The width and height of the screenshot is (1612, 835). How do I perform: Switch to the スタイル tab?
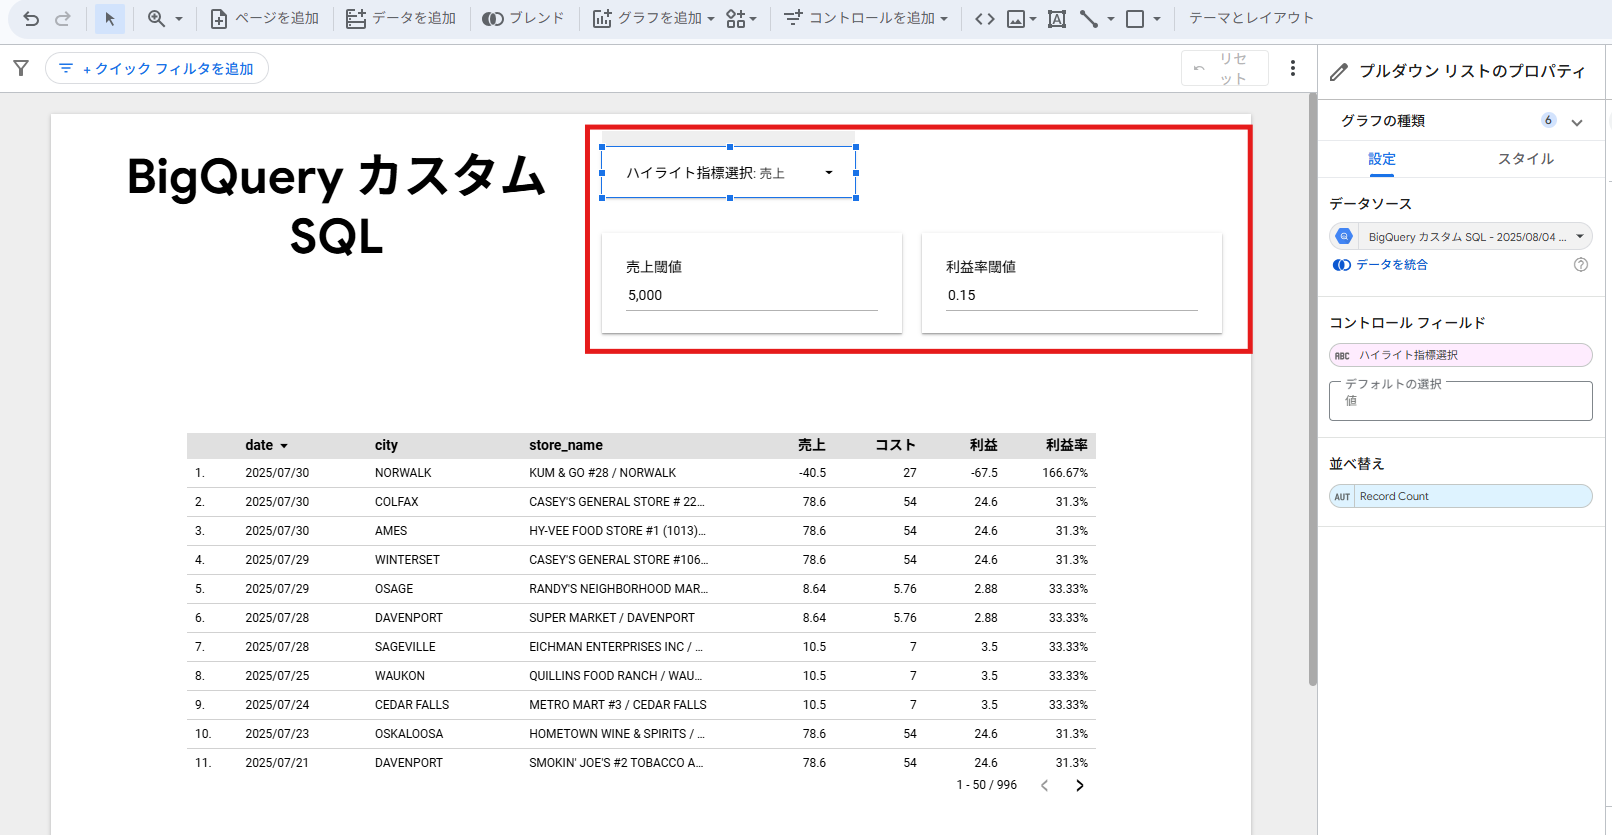click(1526, 159)
